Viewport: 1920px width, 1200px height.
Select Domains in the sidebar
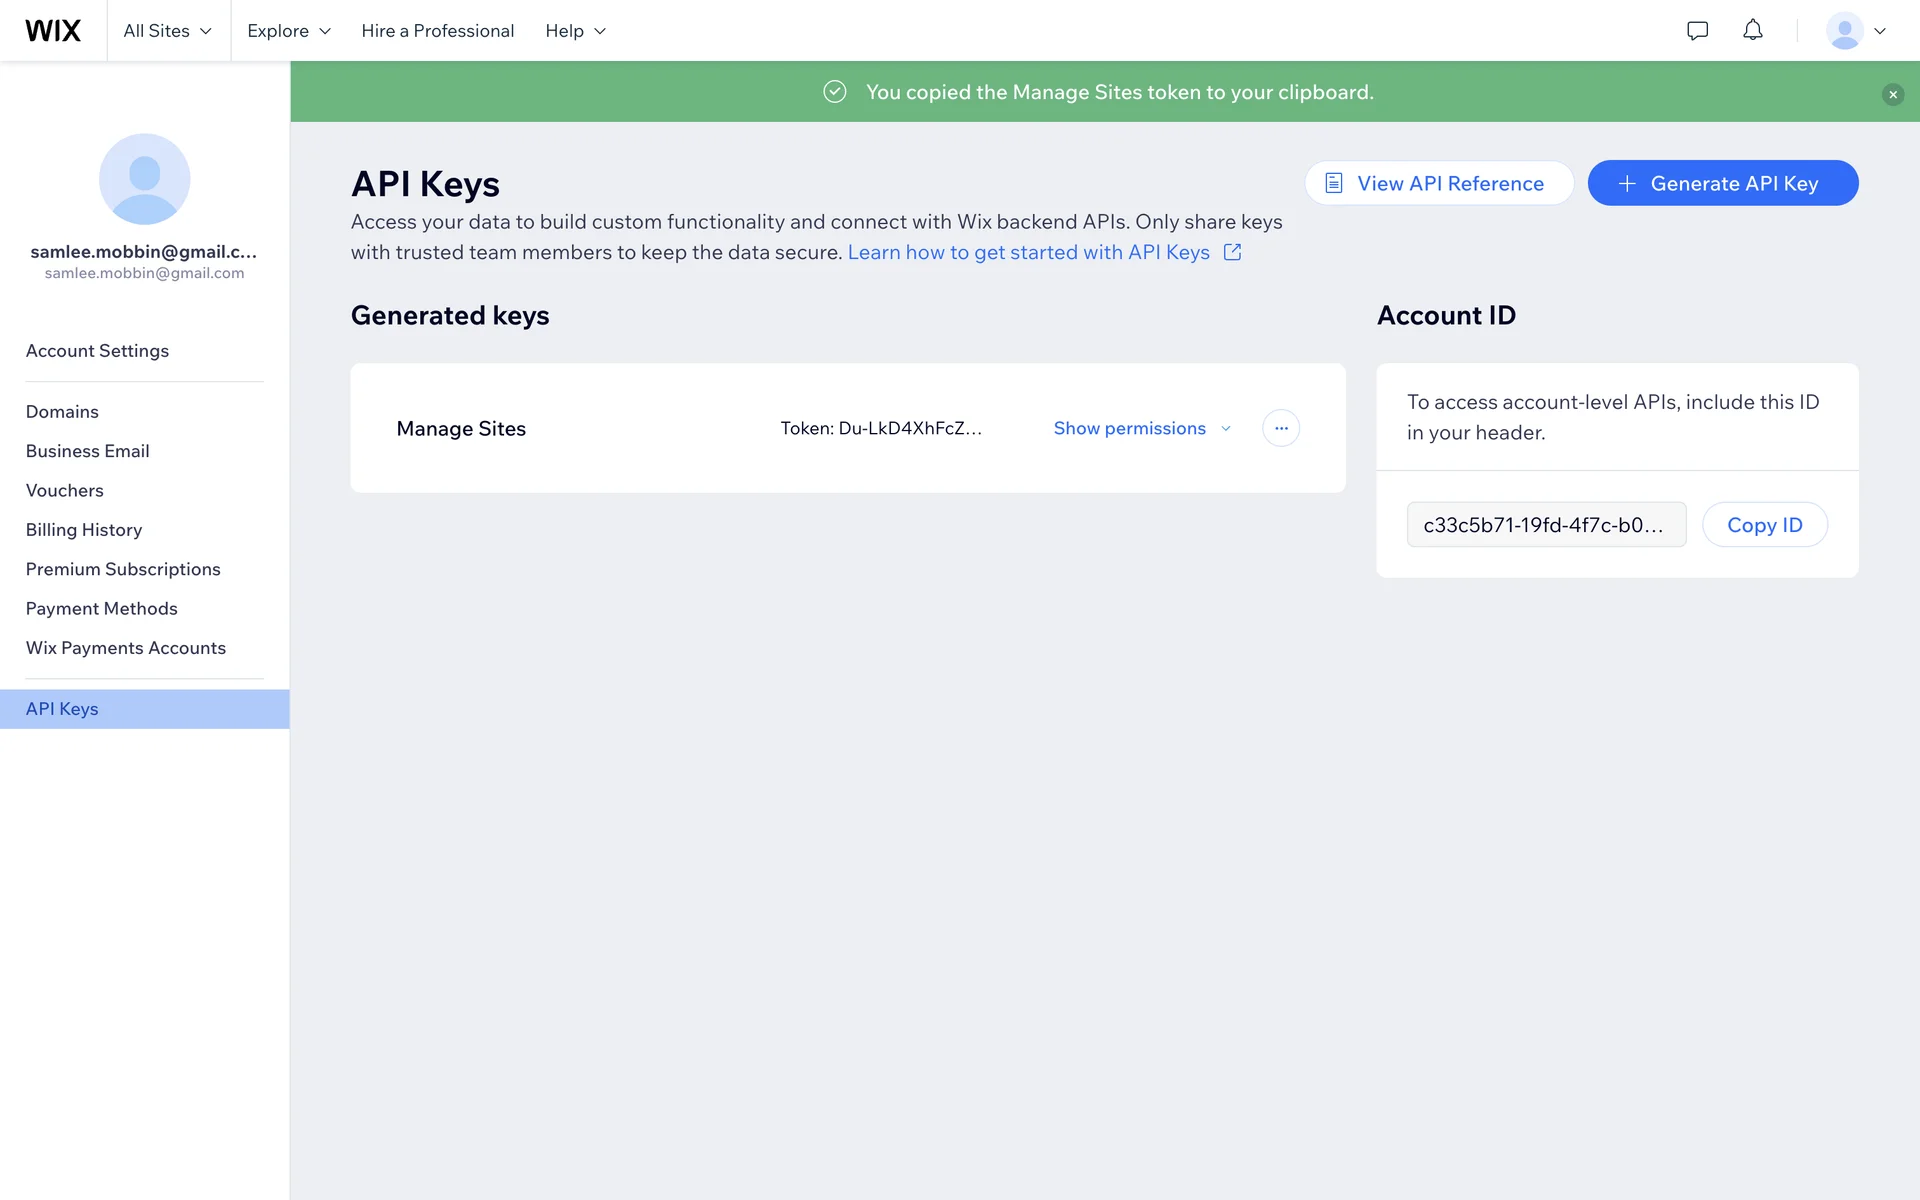[x=62, y=412]
